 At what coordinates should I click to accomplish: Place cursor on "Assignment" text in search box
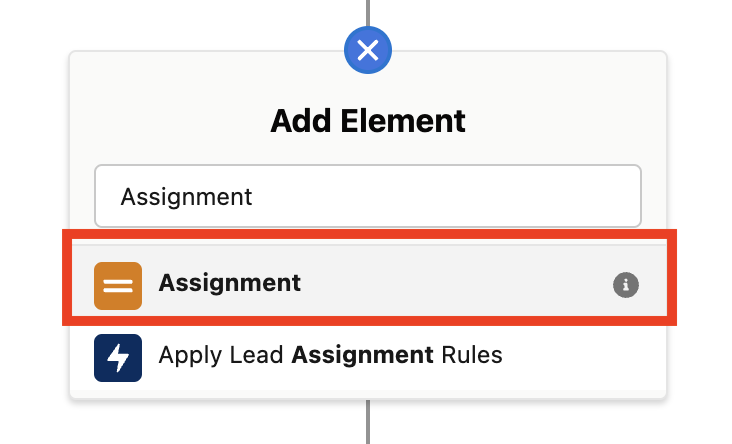coord(186,196)
